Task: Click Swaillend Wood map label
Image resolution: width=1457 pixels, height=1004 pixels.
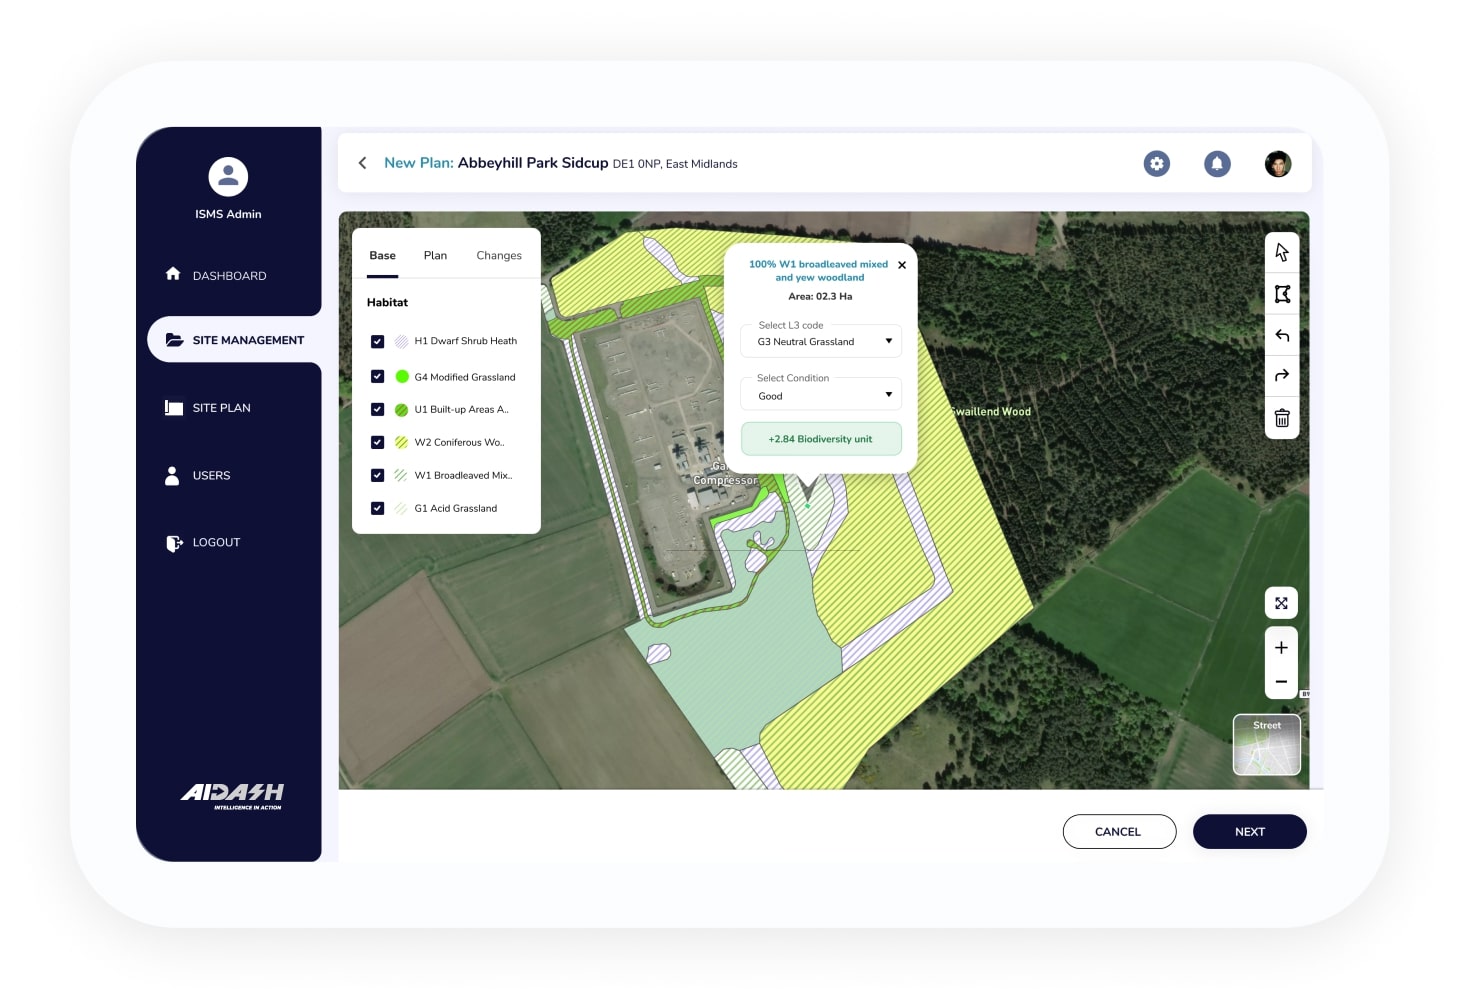Action: click(989, 412)
